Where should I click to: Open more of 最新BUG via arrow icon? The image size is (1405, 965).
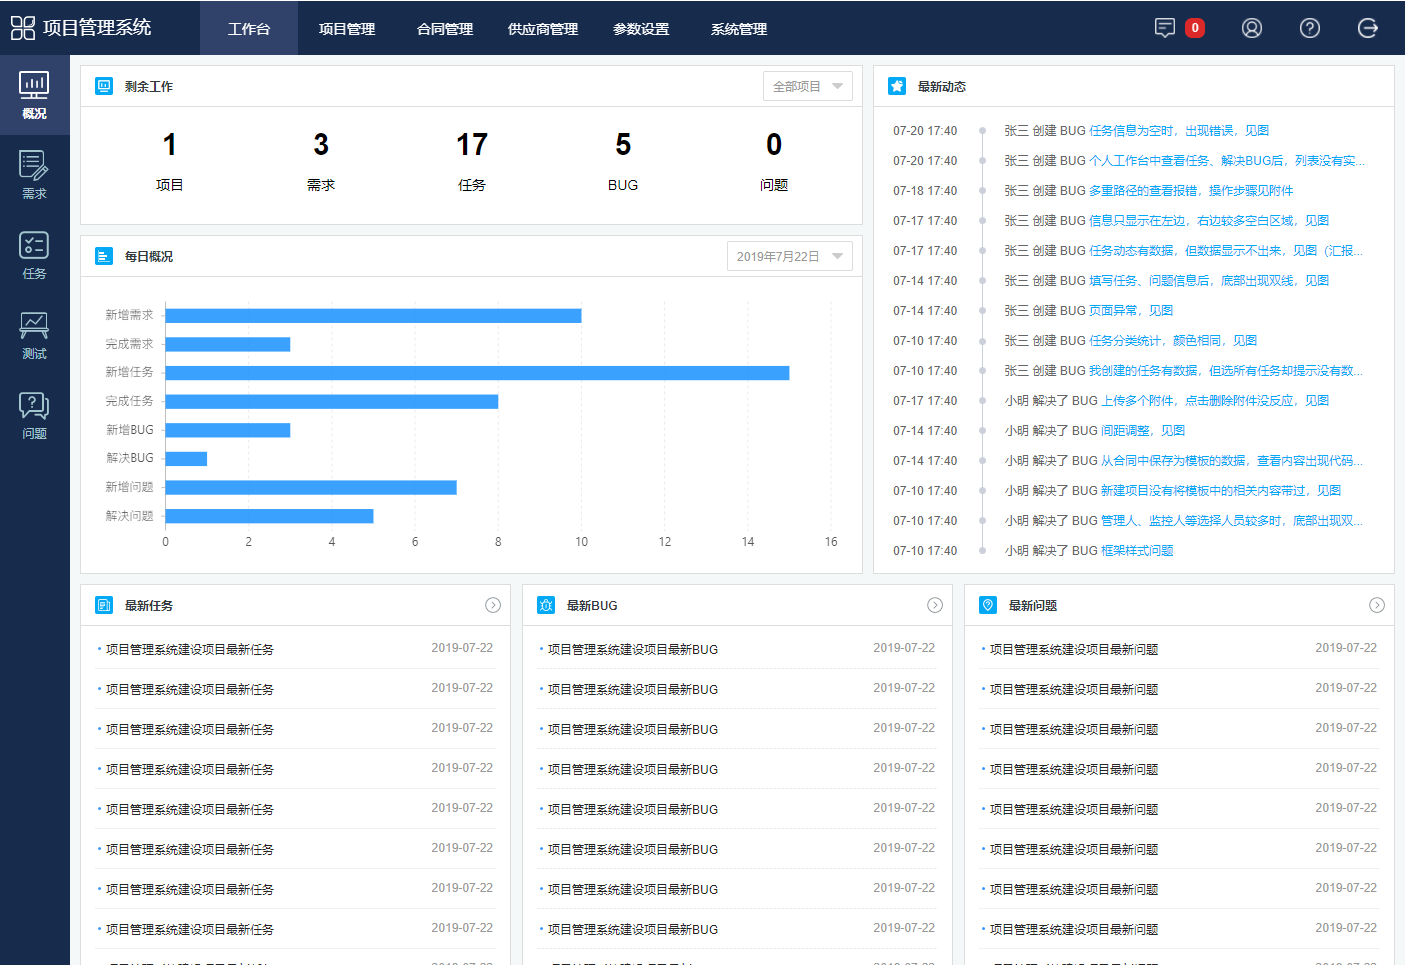point(935,605)
